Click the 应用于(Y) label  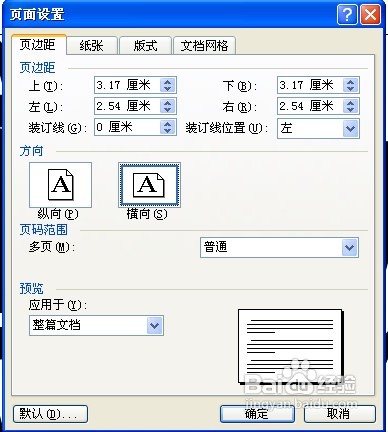(x=58, y=305)
